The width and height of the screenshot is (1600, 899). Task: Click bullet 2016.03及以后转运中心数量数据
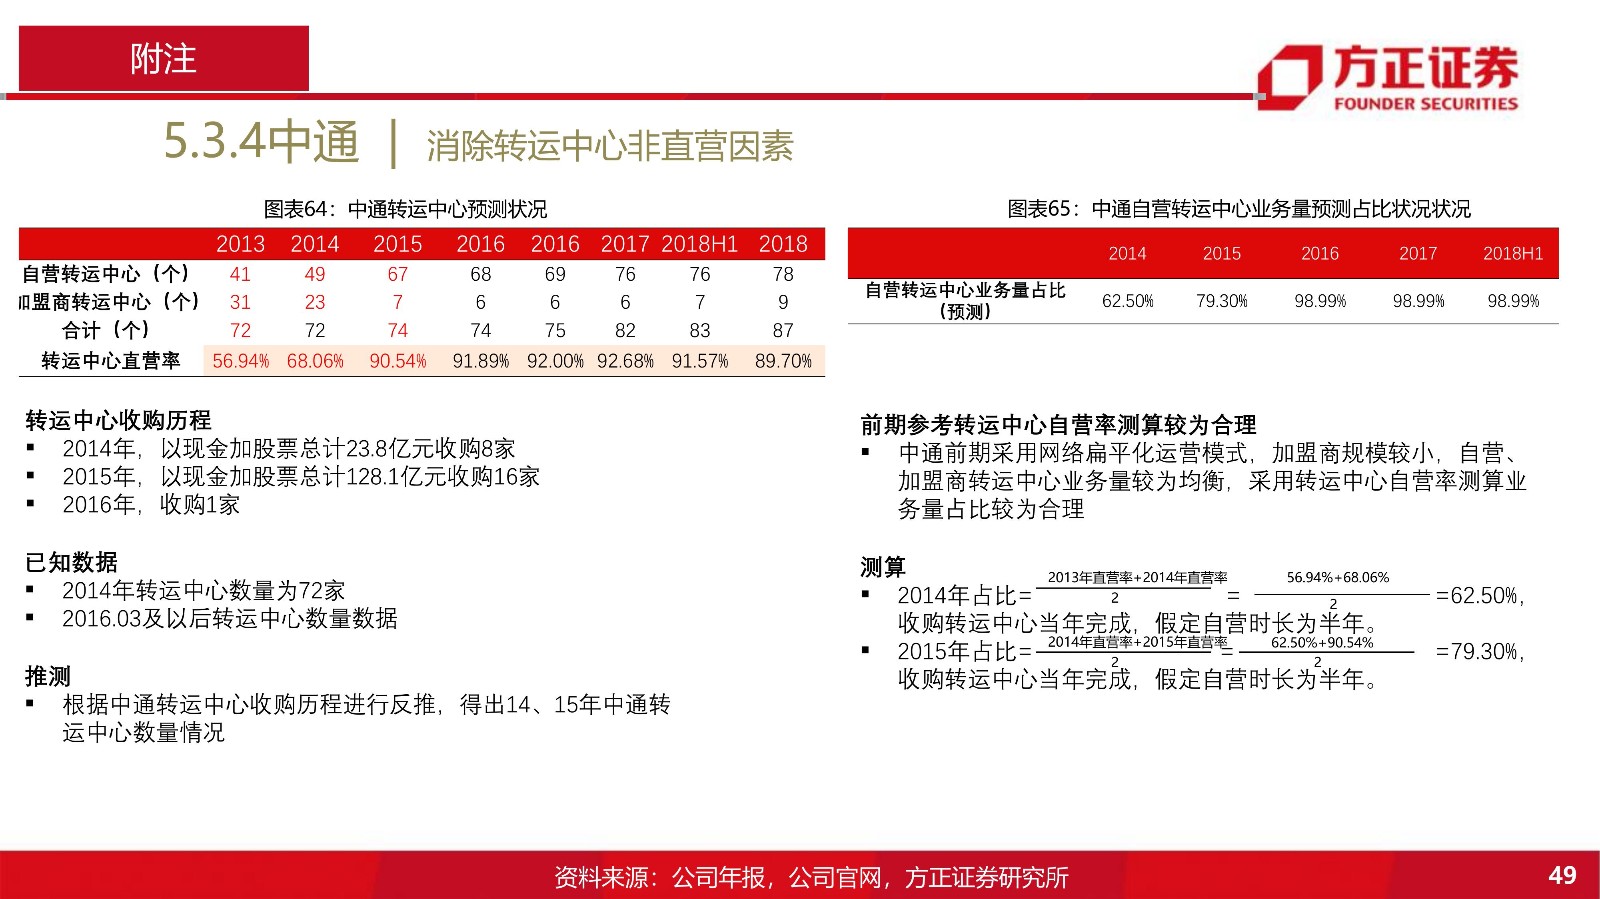point(230,618)
